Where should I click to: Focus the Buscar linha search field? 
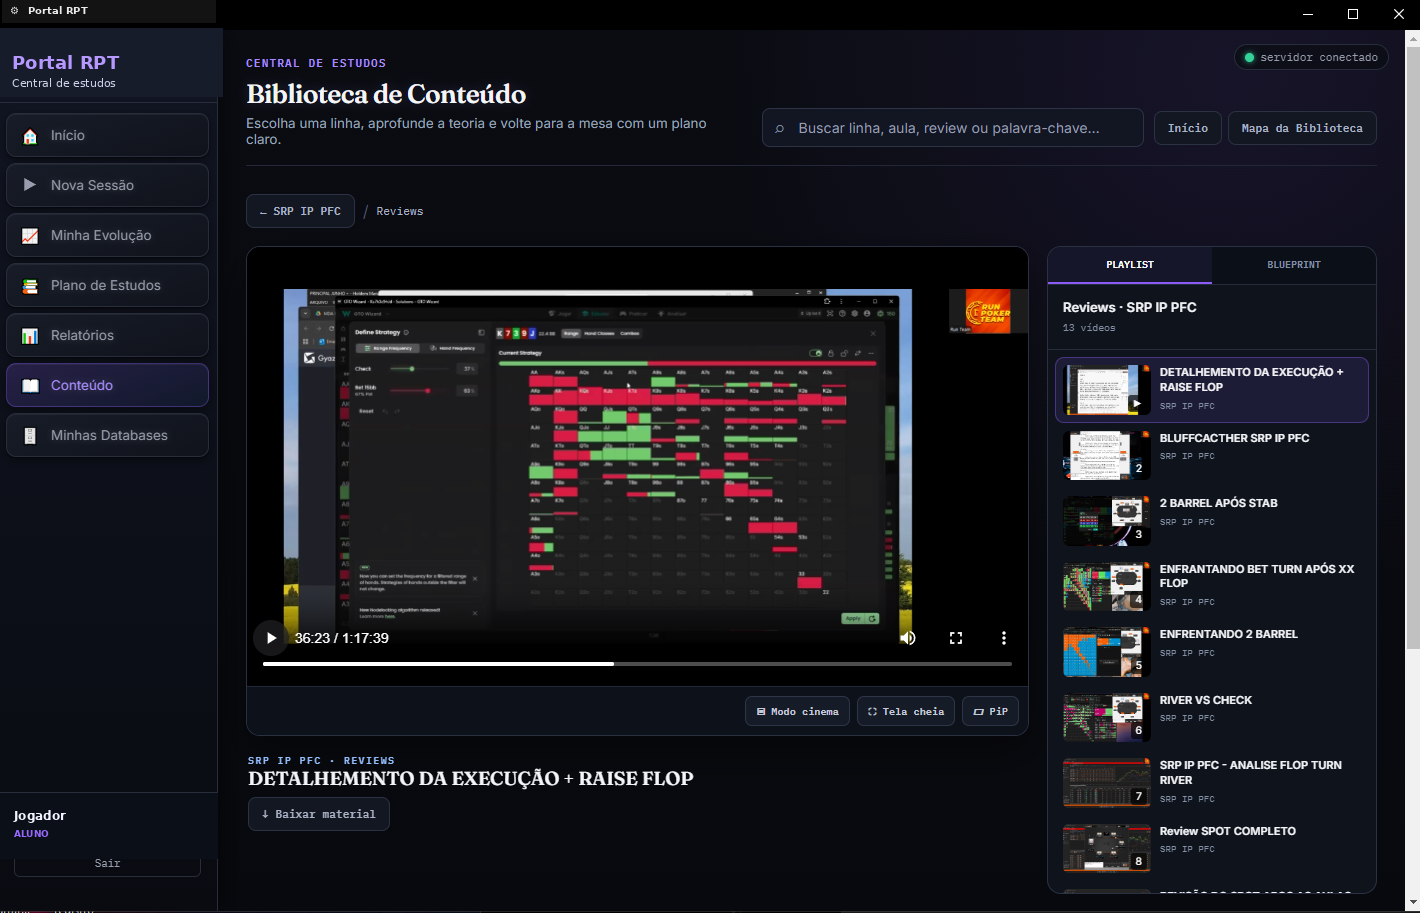click(x=952, y=128)
